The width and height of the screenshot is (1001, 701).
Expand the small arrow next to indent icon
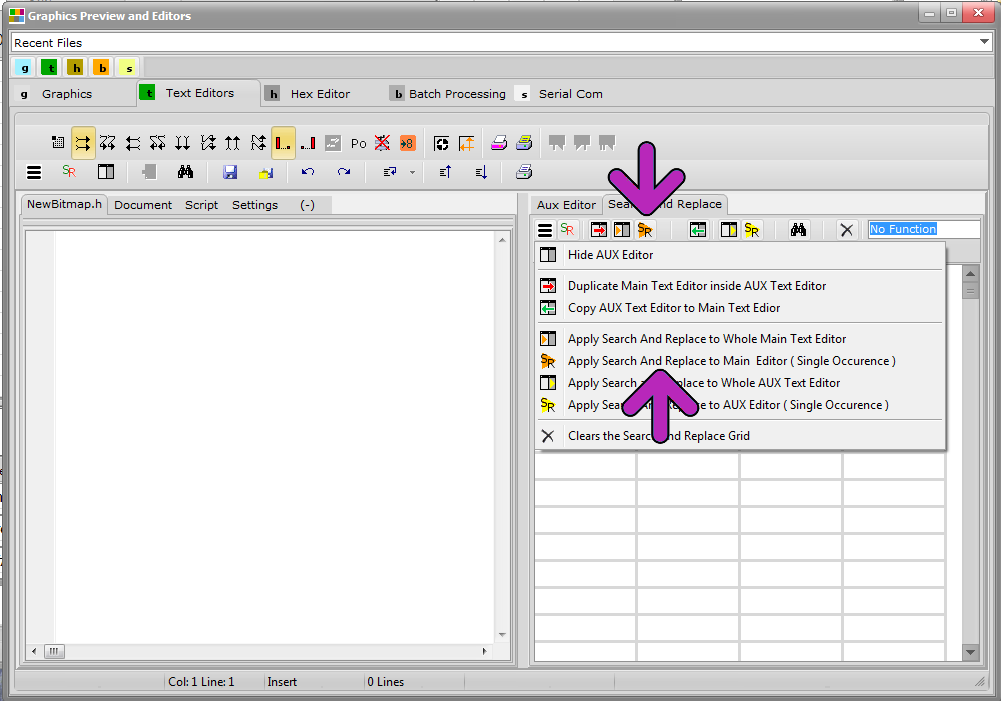tap(412, 172)
